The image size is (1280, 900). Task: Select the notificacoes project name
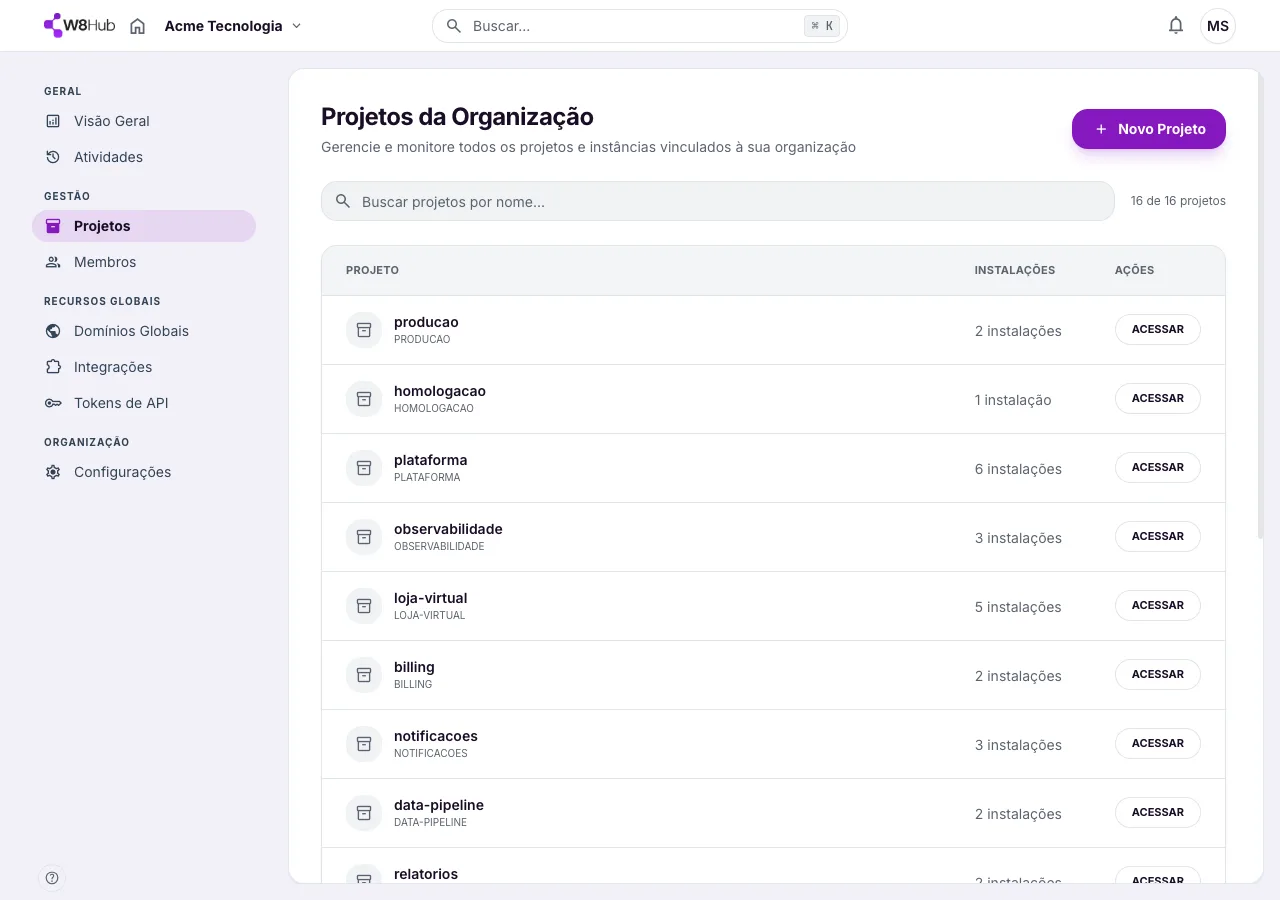pos(436,736)
